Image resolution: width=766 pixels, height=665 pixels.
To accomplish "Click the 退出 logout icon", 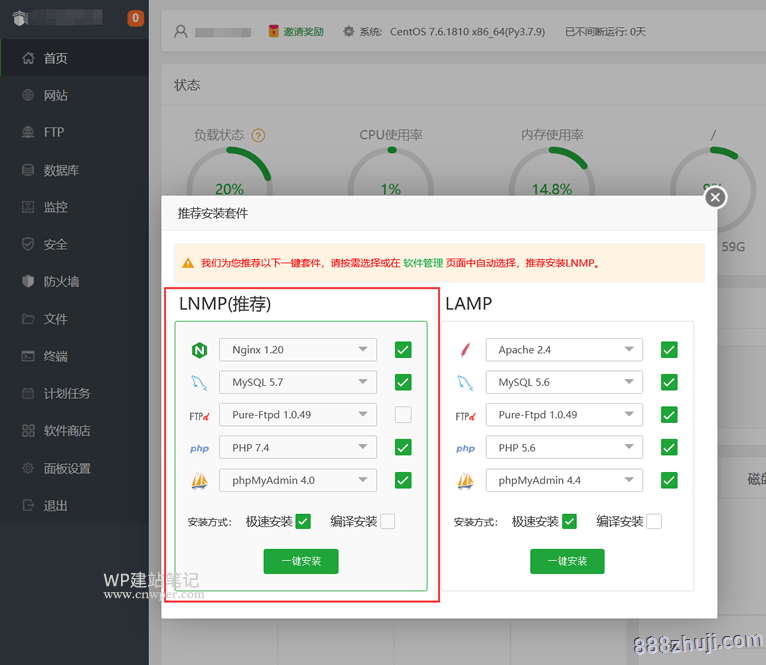I will coord(28,505).
